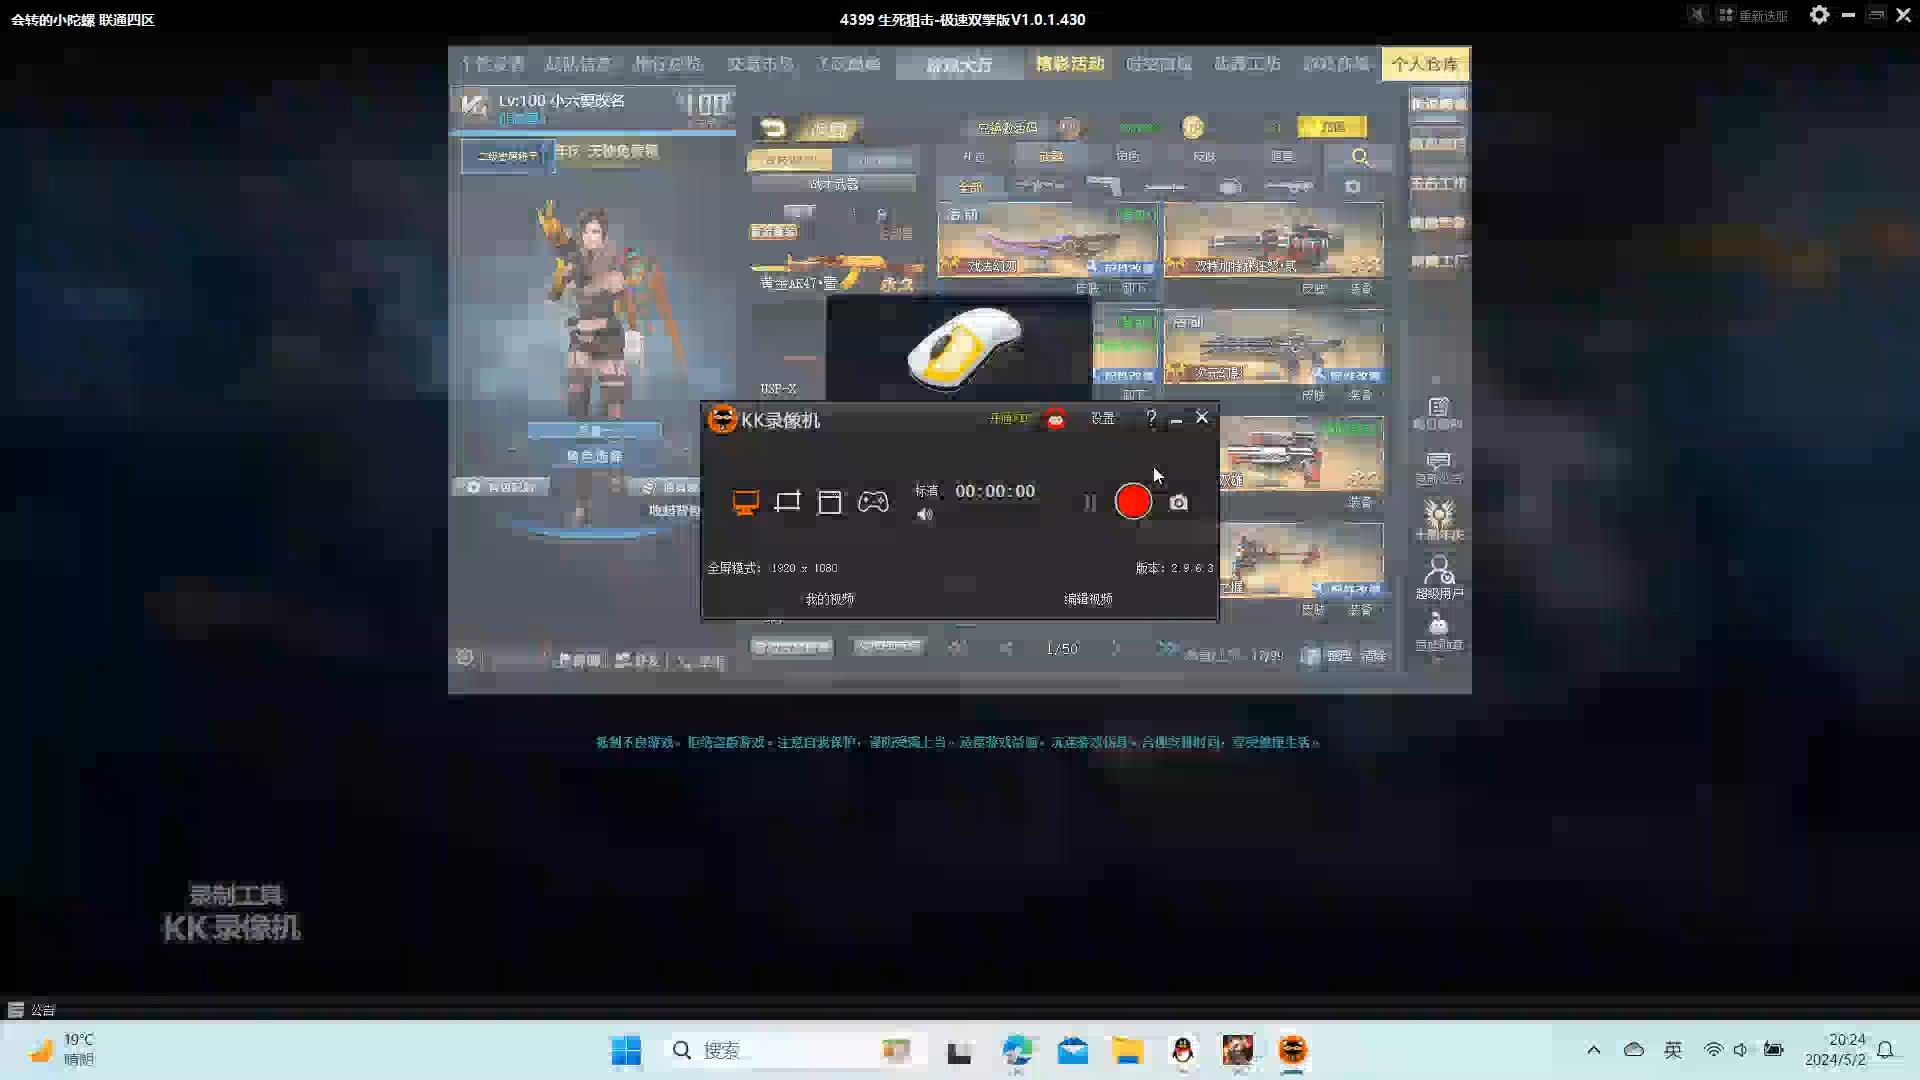This screenshot has height=1080, width=1920.
Task: Click the pause button in KK录像机
Action: (x=1090, y=502)
